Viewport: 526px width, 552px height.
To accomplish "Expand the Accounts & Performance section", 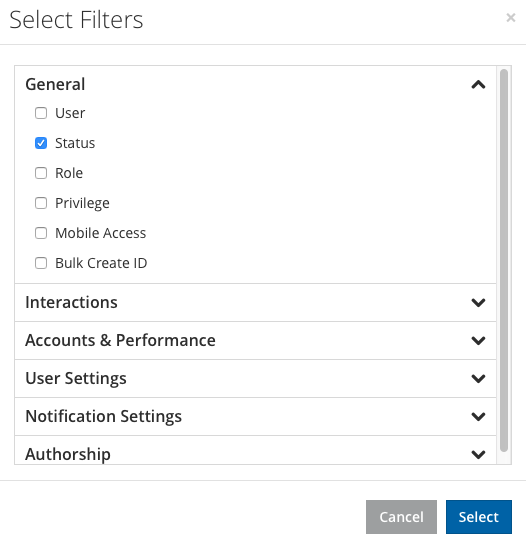I will pyautogui.click(x=255, y=340).
